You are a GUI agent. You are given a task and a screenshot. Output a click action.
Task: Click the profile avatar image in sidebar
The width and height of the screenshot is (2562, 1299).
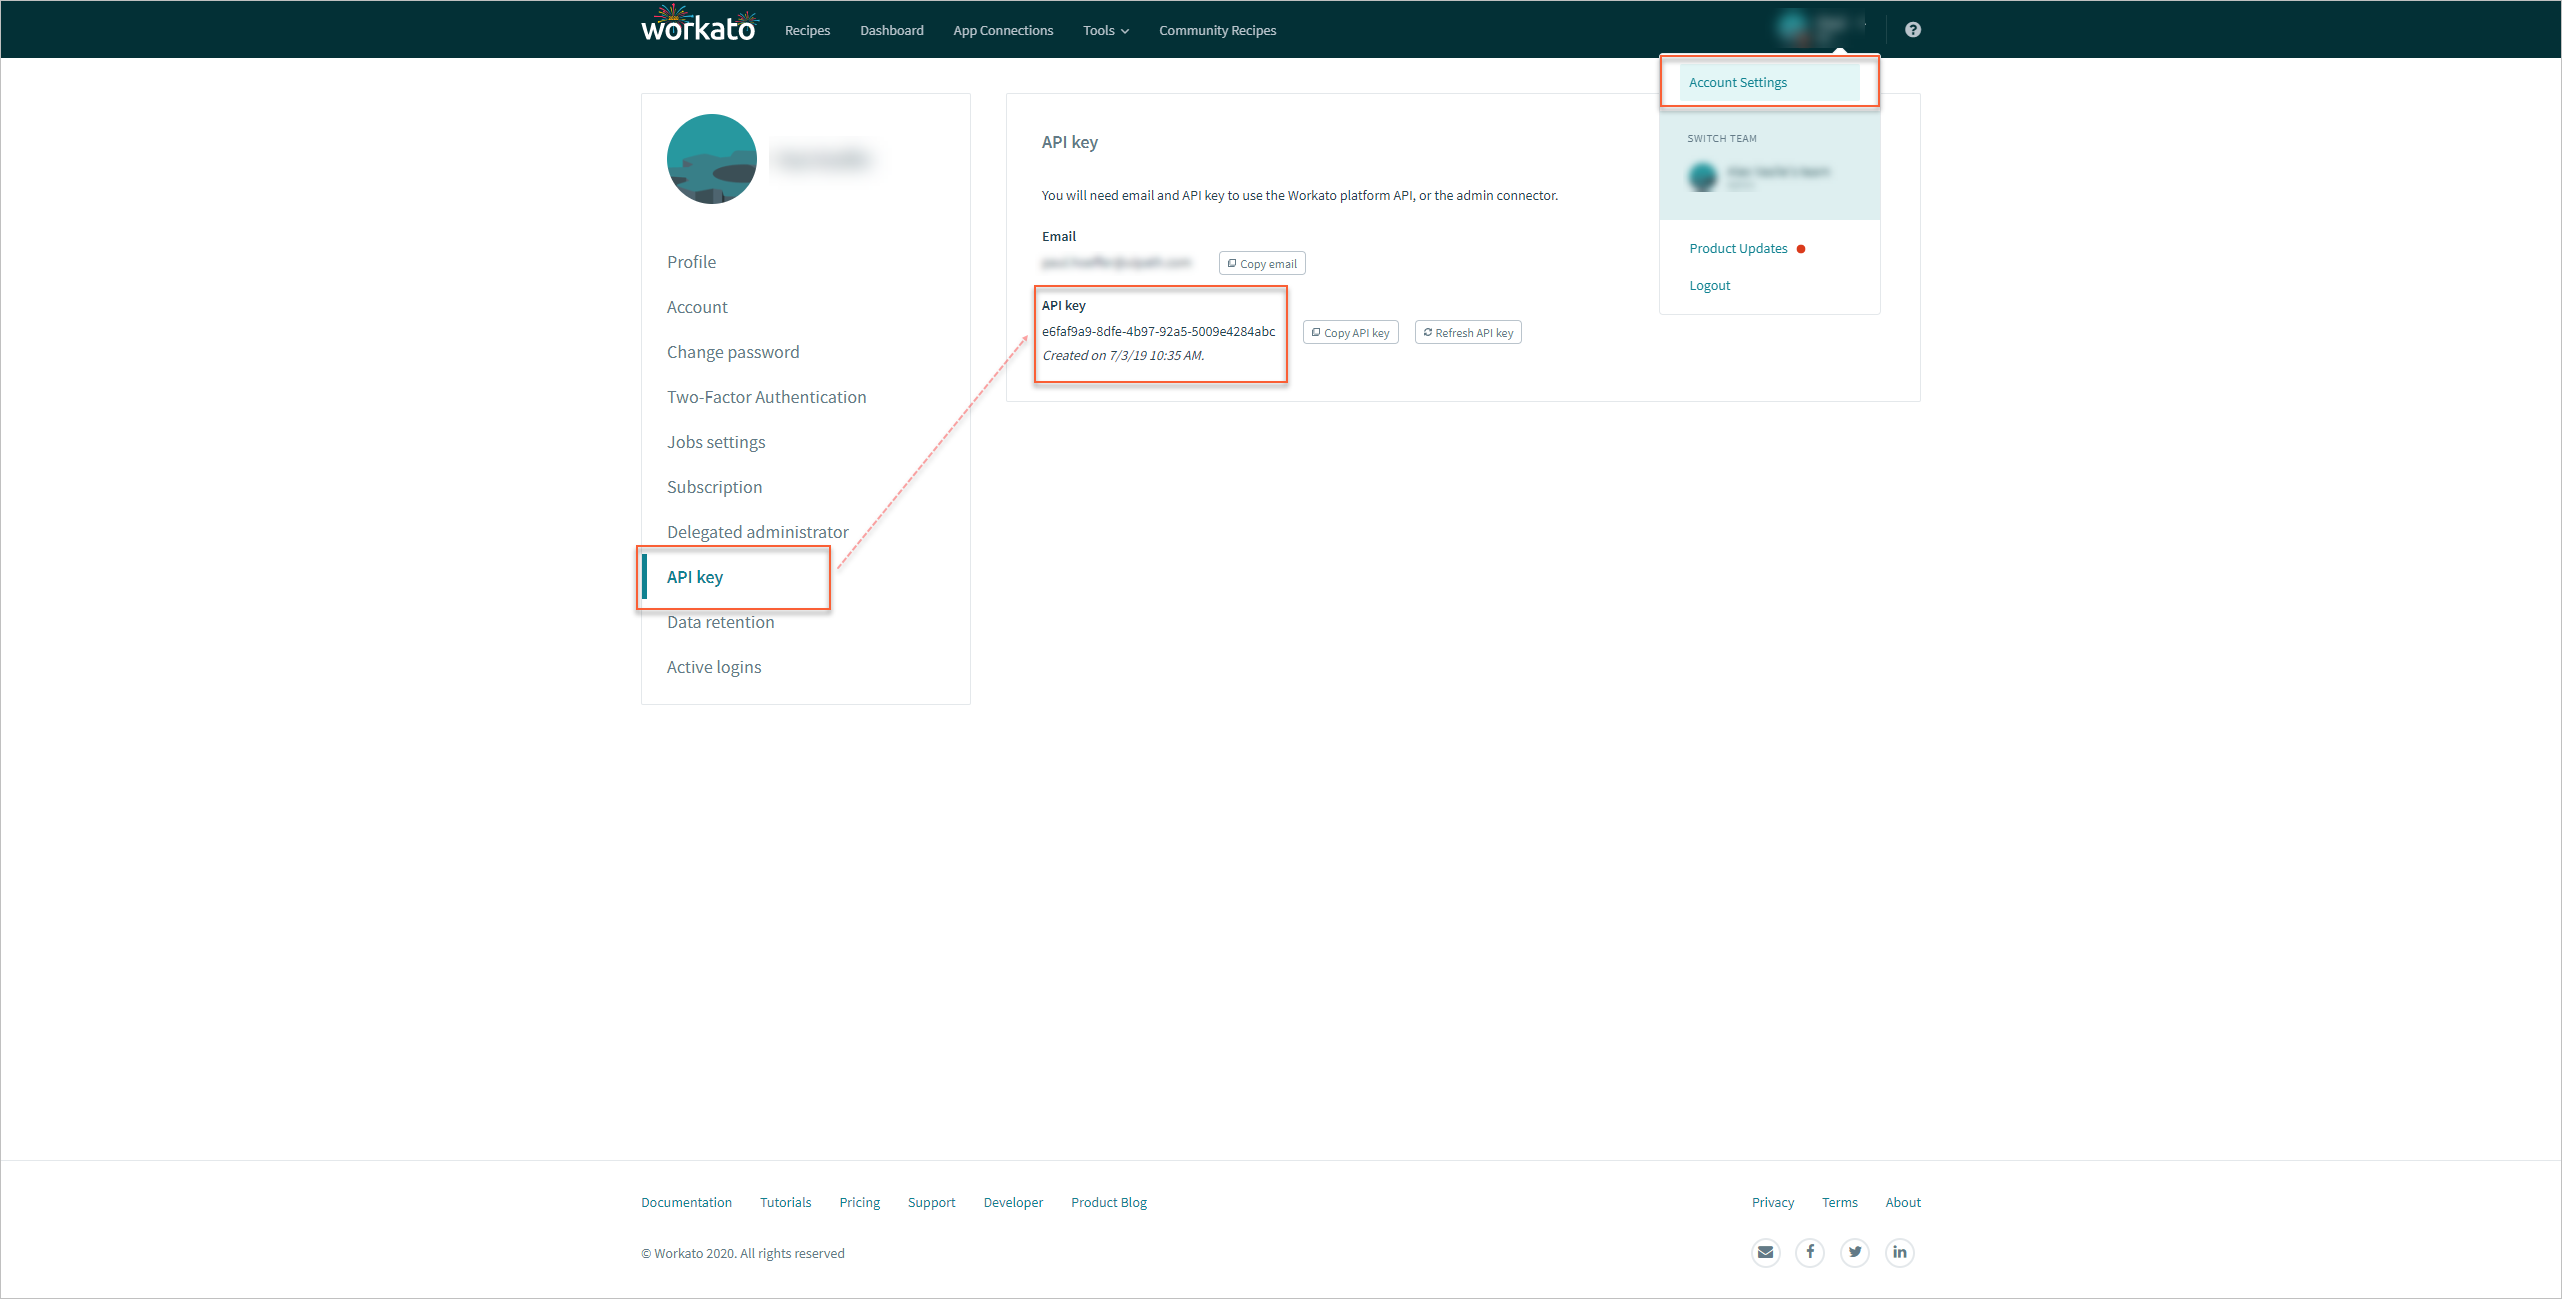711,159
